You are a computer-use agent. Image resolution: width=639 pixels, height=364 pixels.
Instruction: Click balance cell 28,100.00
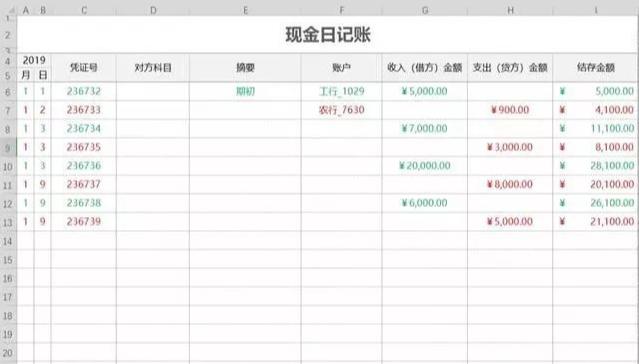coord(596,166)
